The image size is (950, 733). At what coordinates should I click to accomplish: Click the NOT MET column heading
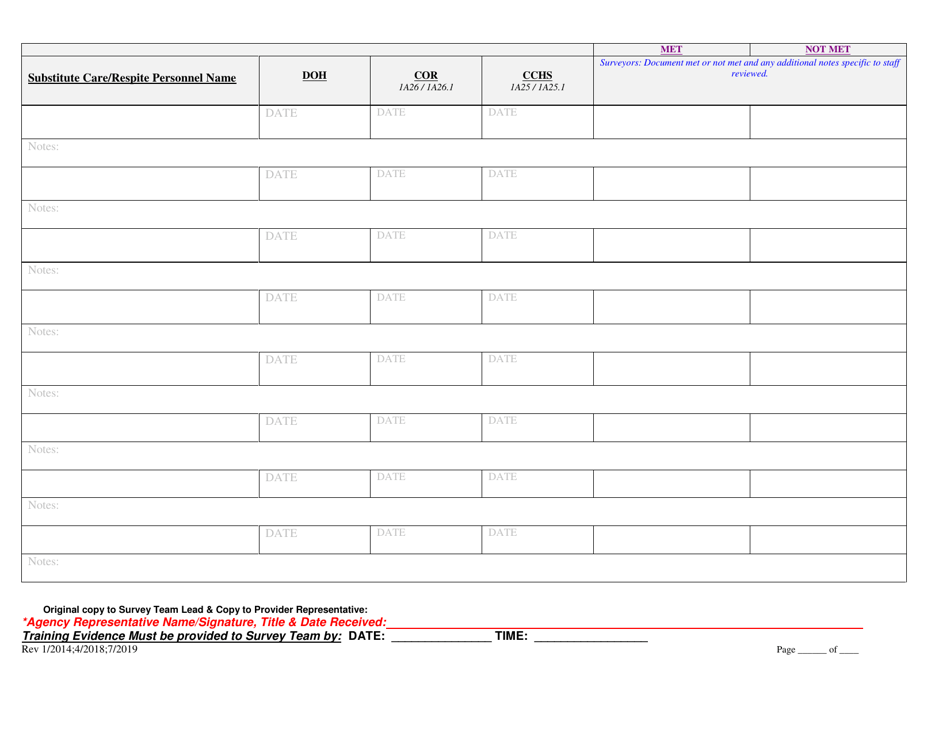coord(828,49)
